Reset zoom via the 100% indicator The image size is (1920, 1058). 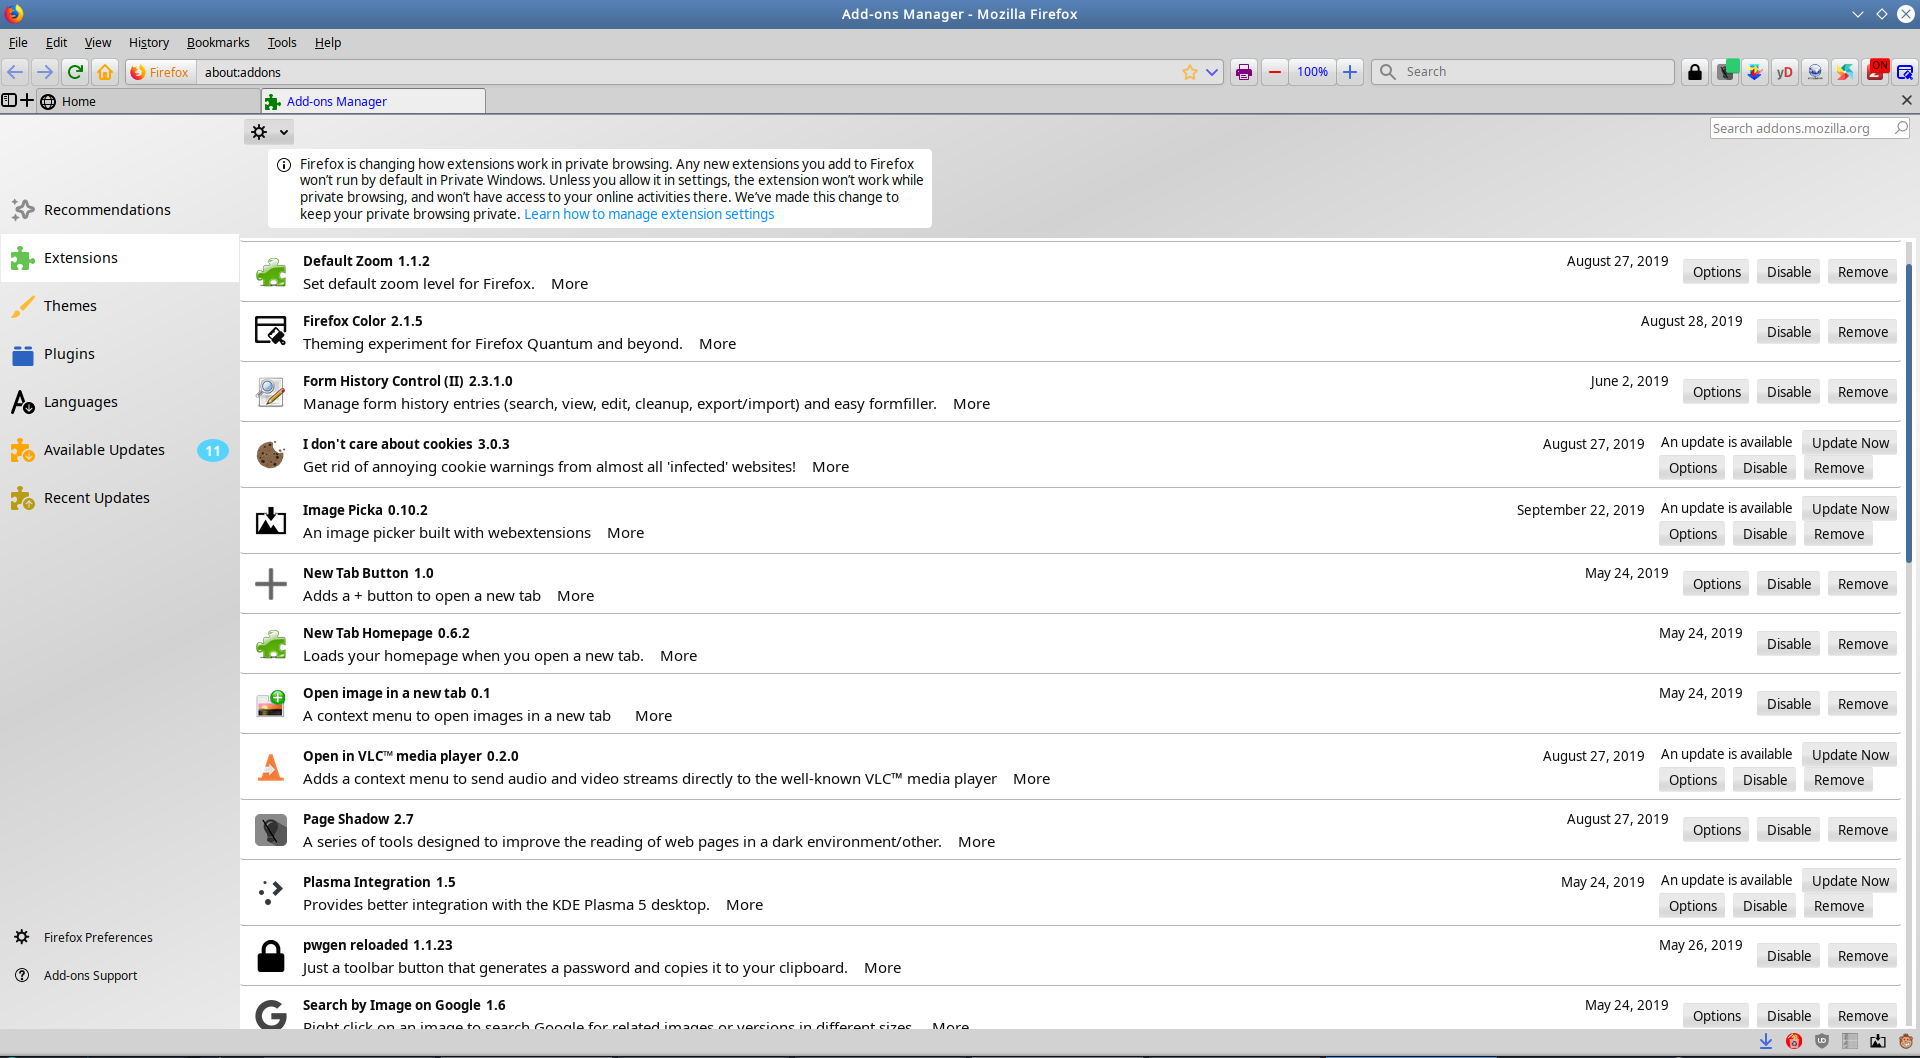tap(1312, 72)
